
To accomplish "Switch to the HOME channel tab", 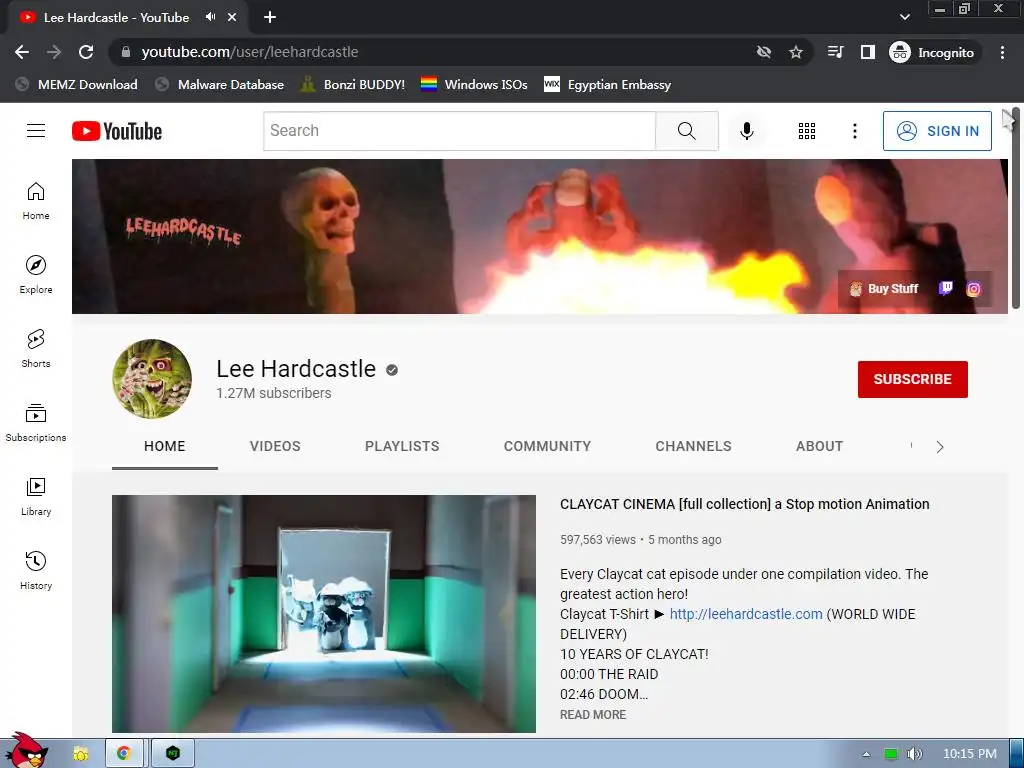I will (x=165, y=446).
